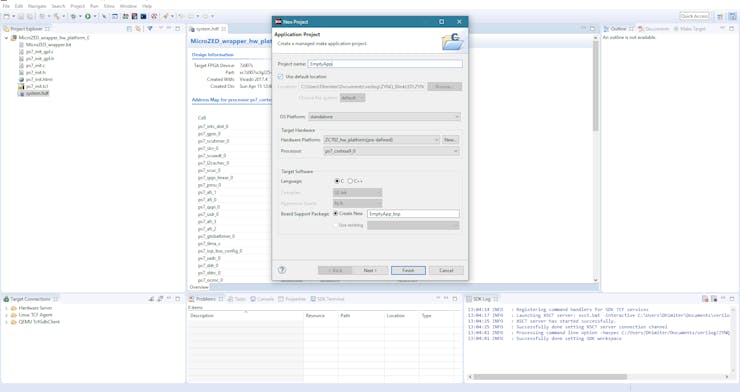
Task: Click the New file toolbar icon
Action: 6,16
